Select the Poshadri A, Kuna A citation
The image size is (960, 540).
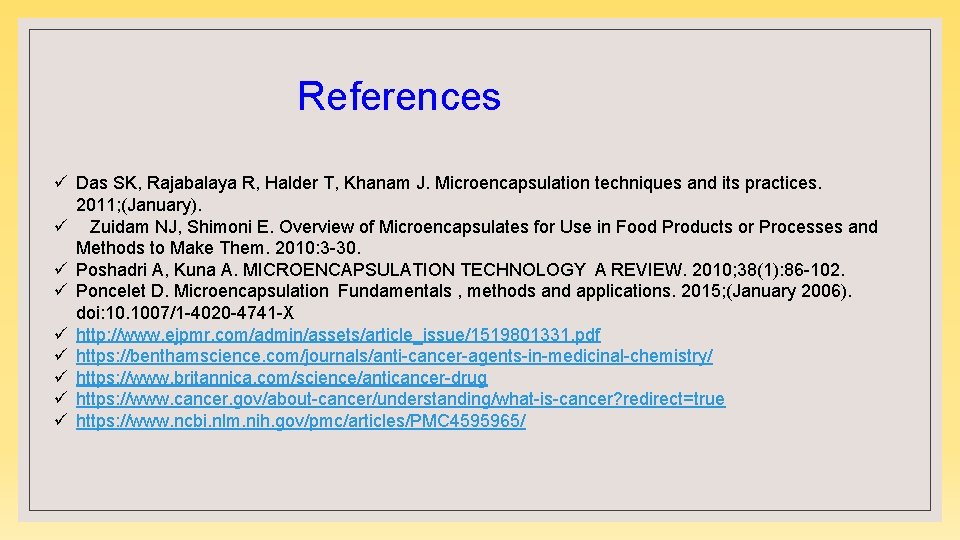click(x=460, y=270)
